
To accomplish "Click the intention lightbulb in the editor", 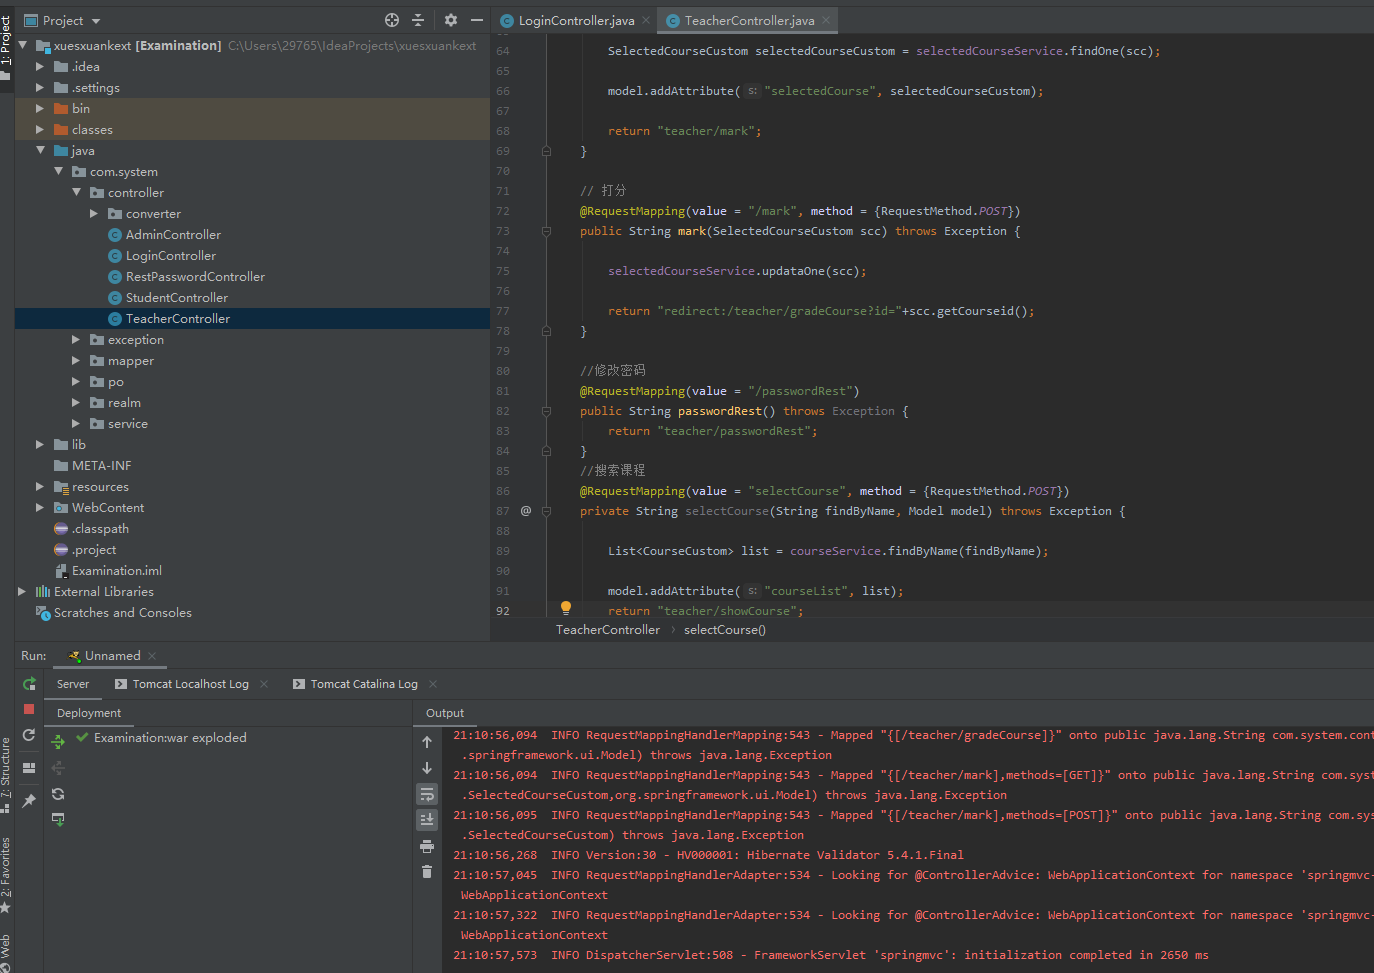I will [x=566, y=608].
